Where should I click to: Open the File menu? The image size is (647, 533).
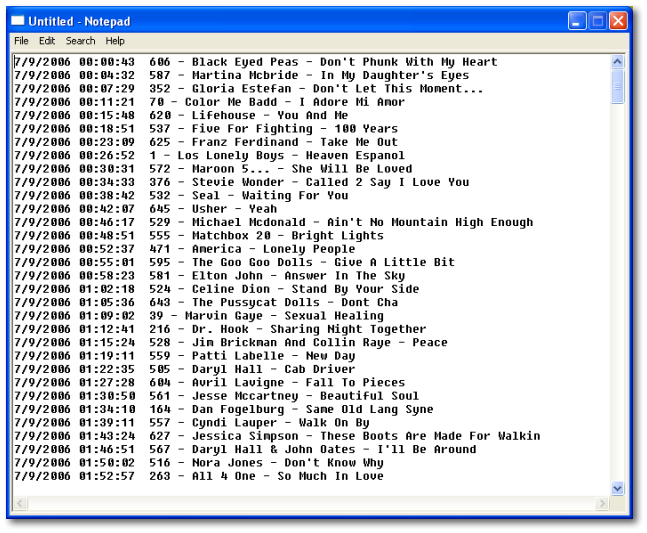point(21,41)
